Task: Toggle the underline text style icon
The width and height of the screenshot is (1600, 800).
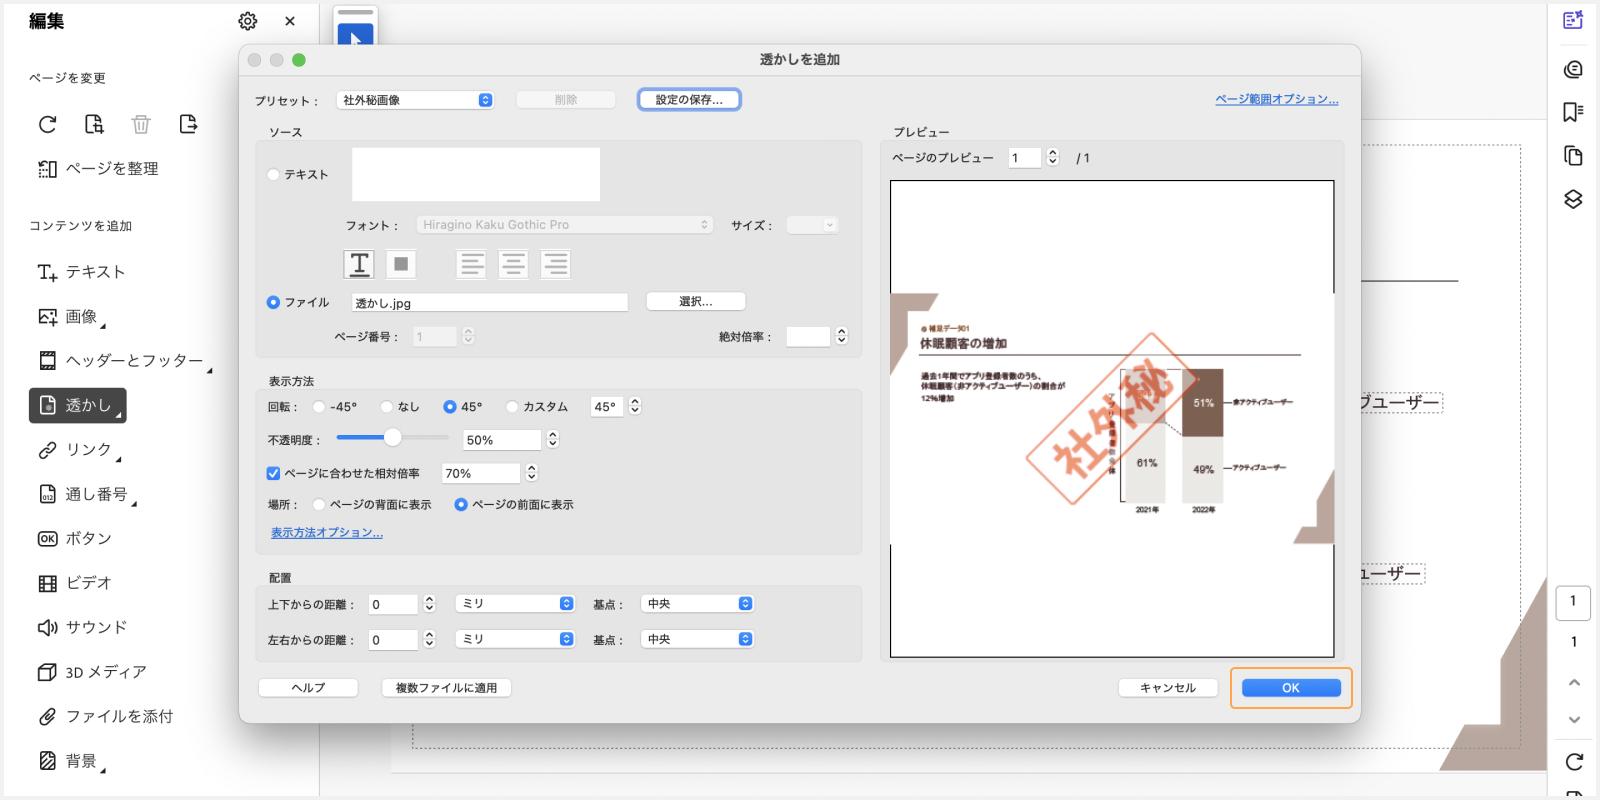Action: pyautogui.click(x=359, y=264)
